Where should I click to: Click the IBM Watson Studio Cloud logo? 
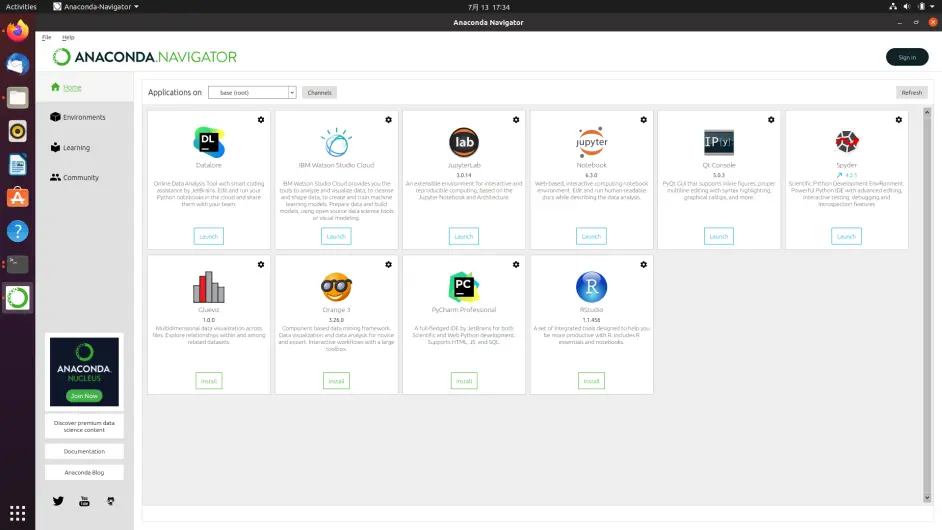(336, 142)
